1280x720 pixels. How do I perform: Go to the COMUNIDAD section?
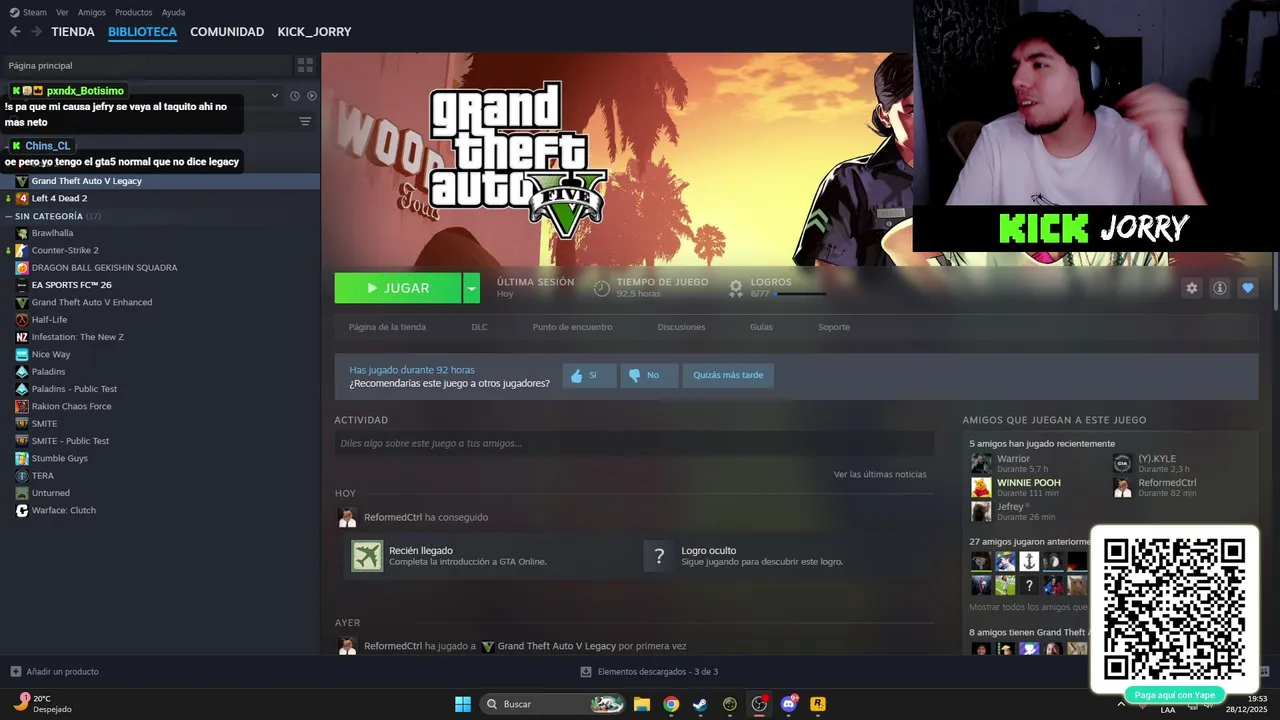(227, 32)
